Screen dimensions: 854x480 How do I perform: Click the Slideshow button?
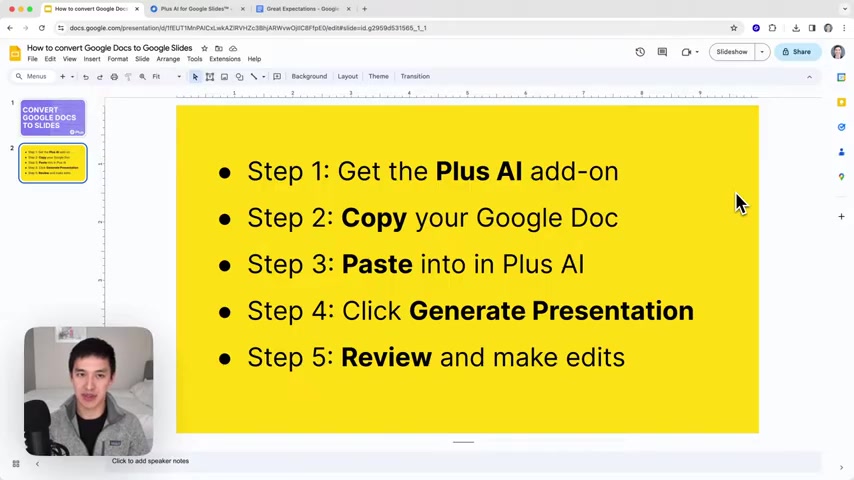(732, 52)
